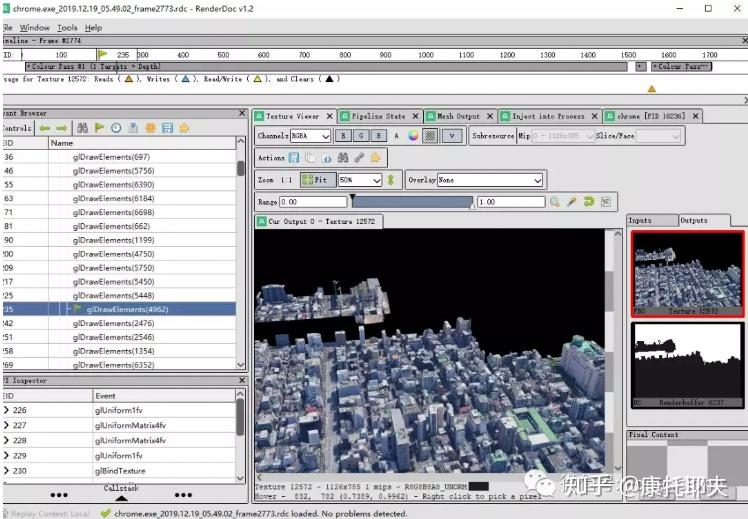Click the last orange icon in Event Browser toolbar
748x519 pixels.
[184, 128]
